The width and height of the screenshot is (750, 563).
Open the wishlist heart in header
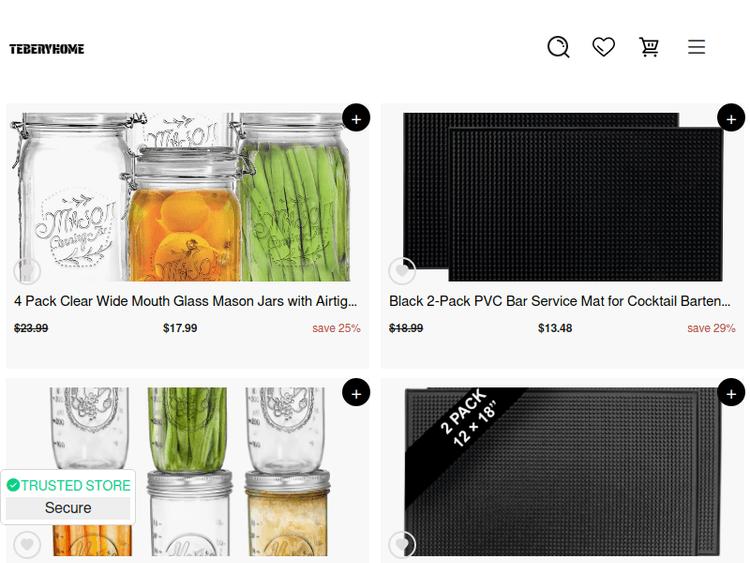tap(603, 47)
